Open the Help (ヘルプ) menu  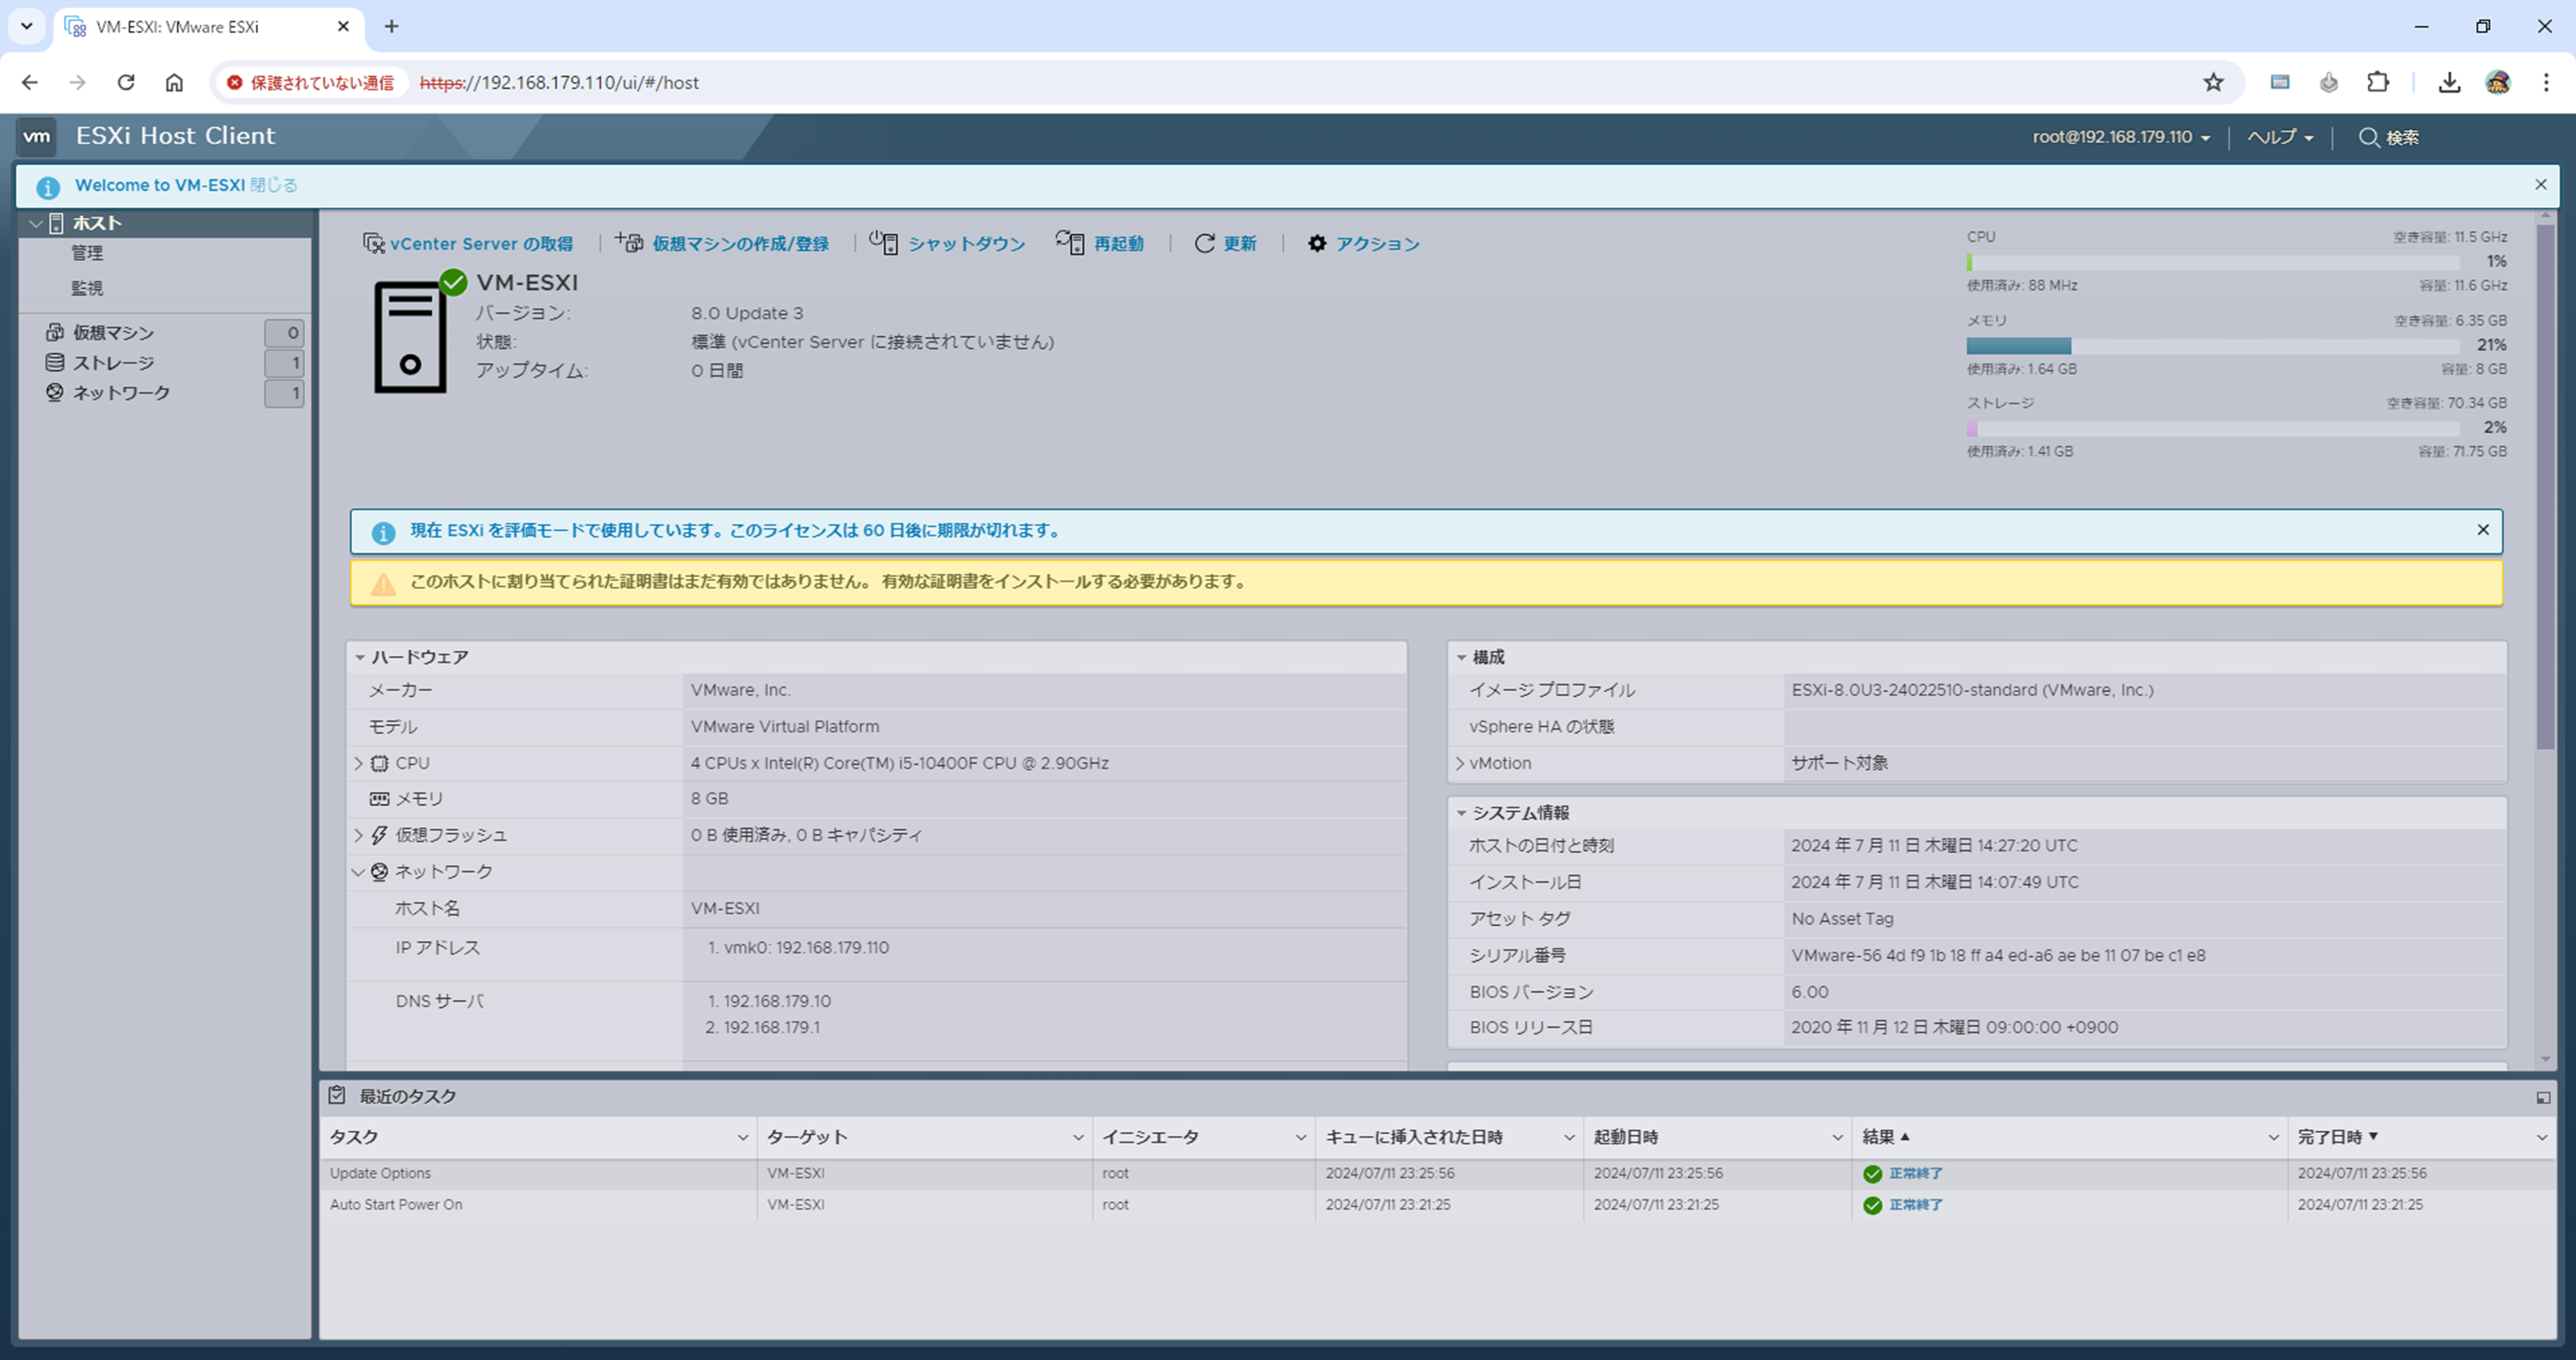(2279, 137)
